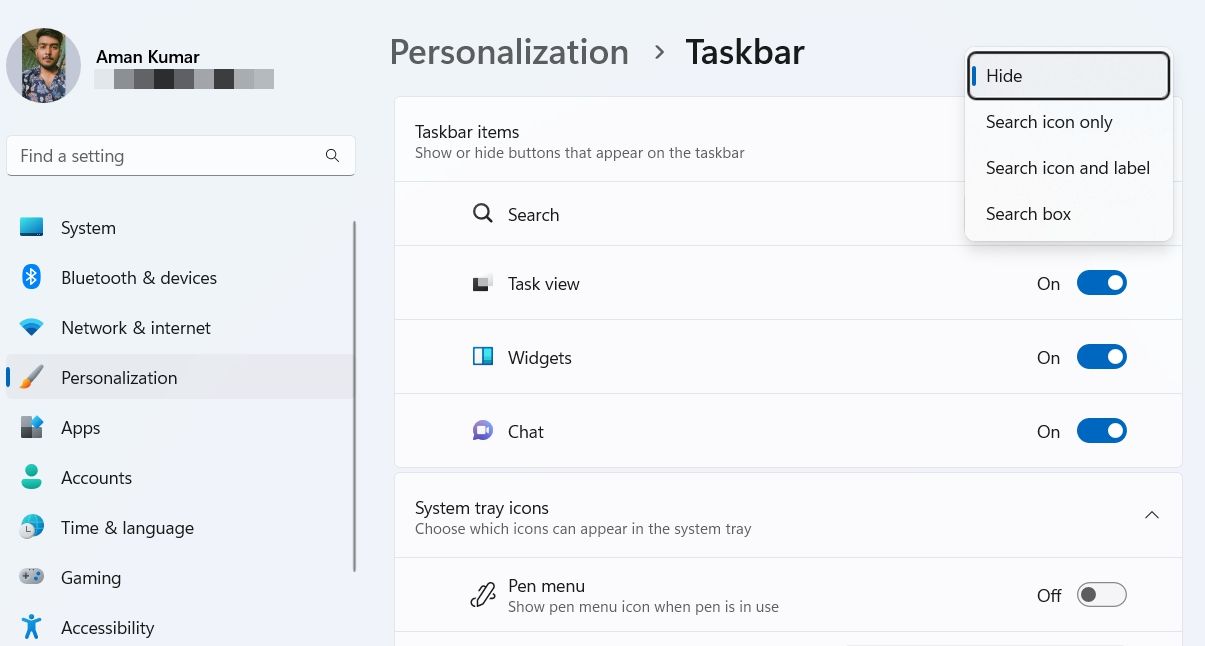Collapse the System tray icons section

tap(1151, 514)
